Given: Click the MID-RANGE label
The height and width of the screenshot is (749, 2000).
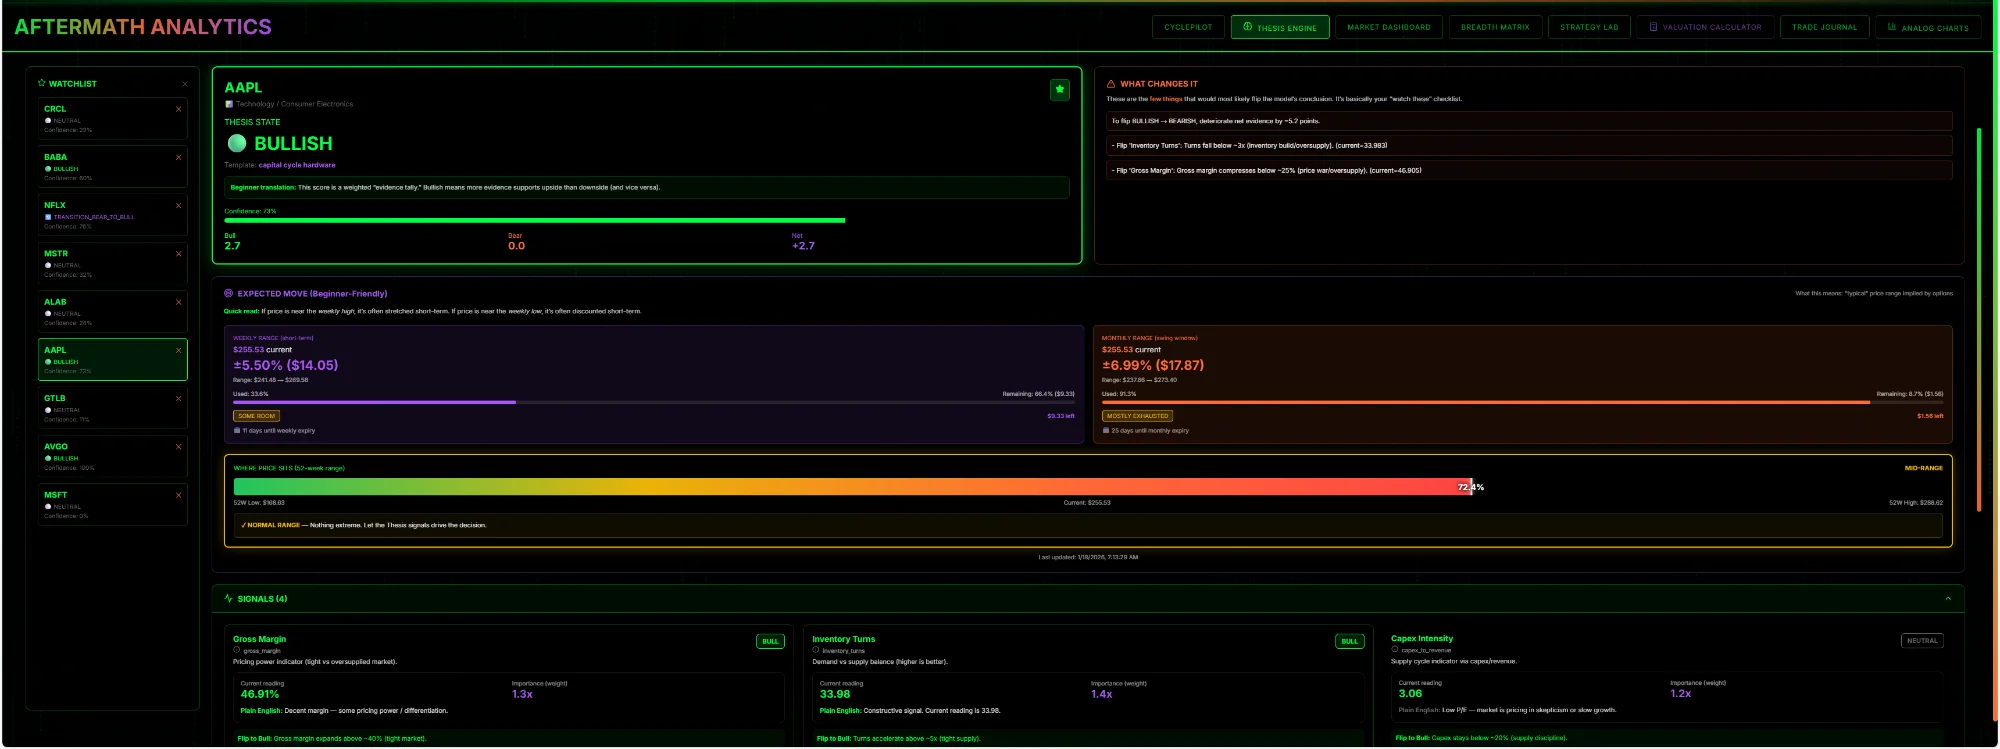Looking at the screenshot, I should tap(1923, 468).
